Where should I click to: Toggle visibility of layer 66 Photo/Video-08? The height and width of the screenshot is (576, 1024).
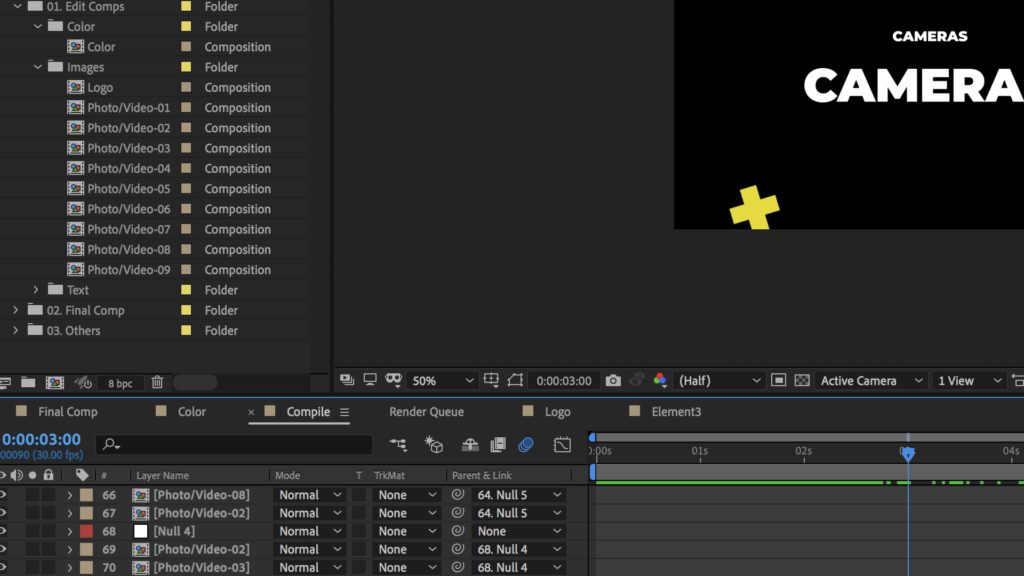[x=2, y=495]
